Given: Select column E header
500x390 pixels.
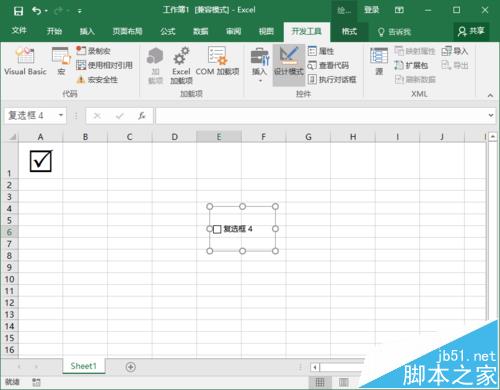Looking at the screenshot, I should click(x=219, y=137).
